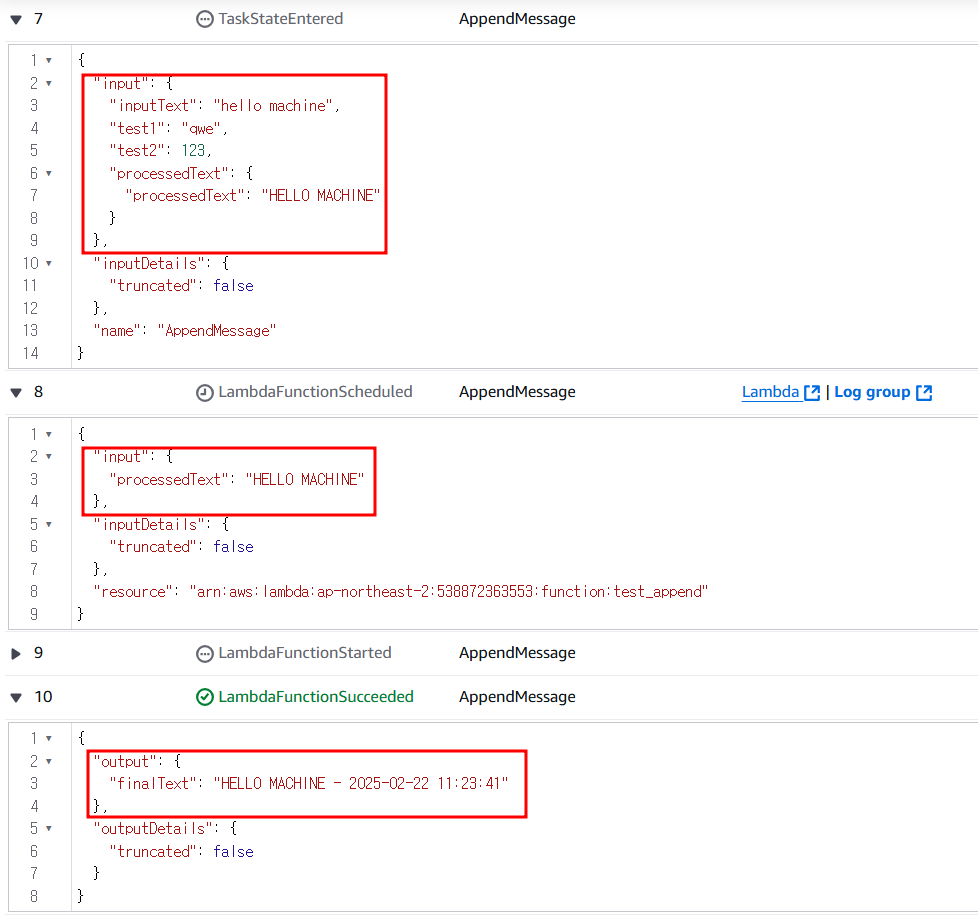This screenshot has height=918, width=978.
Task: Collapse event row 7 details
Action: pyautogui.click(x=16, y=19)
